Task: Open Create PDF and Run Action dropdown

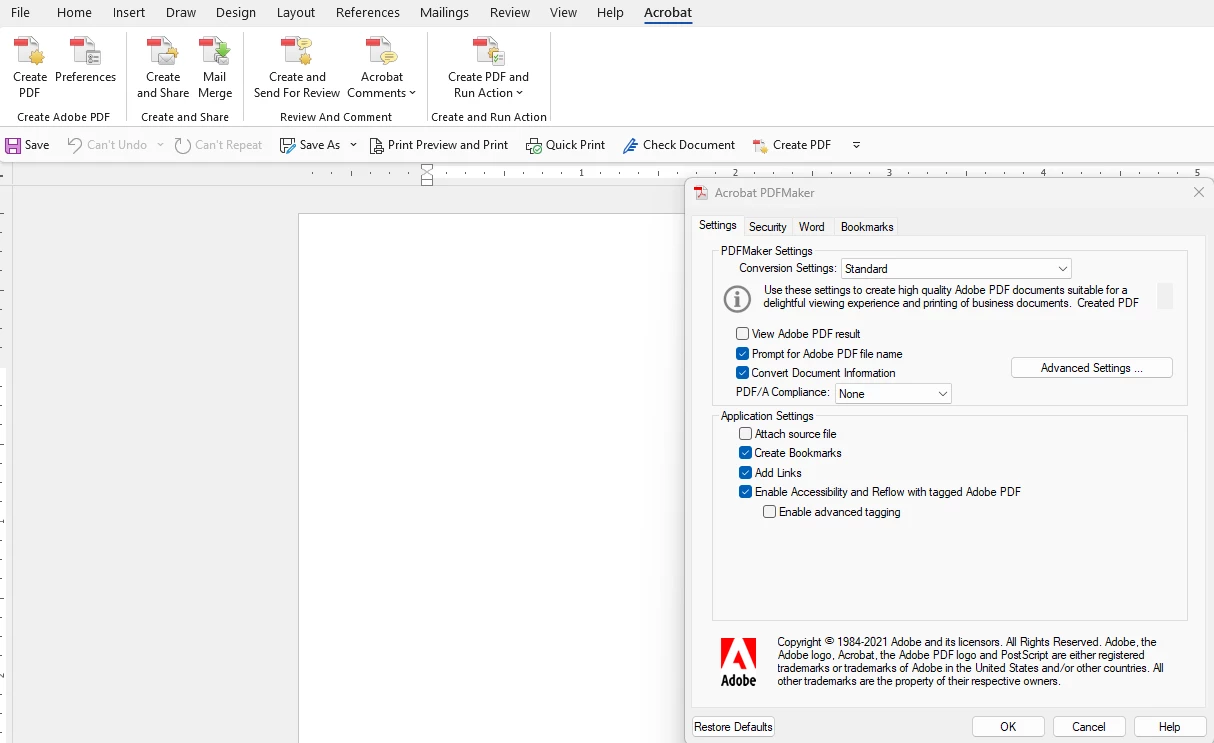Action: 488,67
